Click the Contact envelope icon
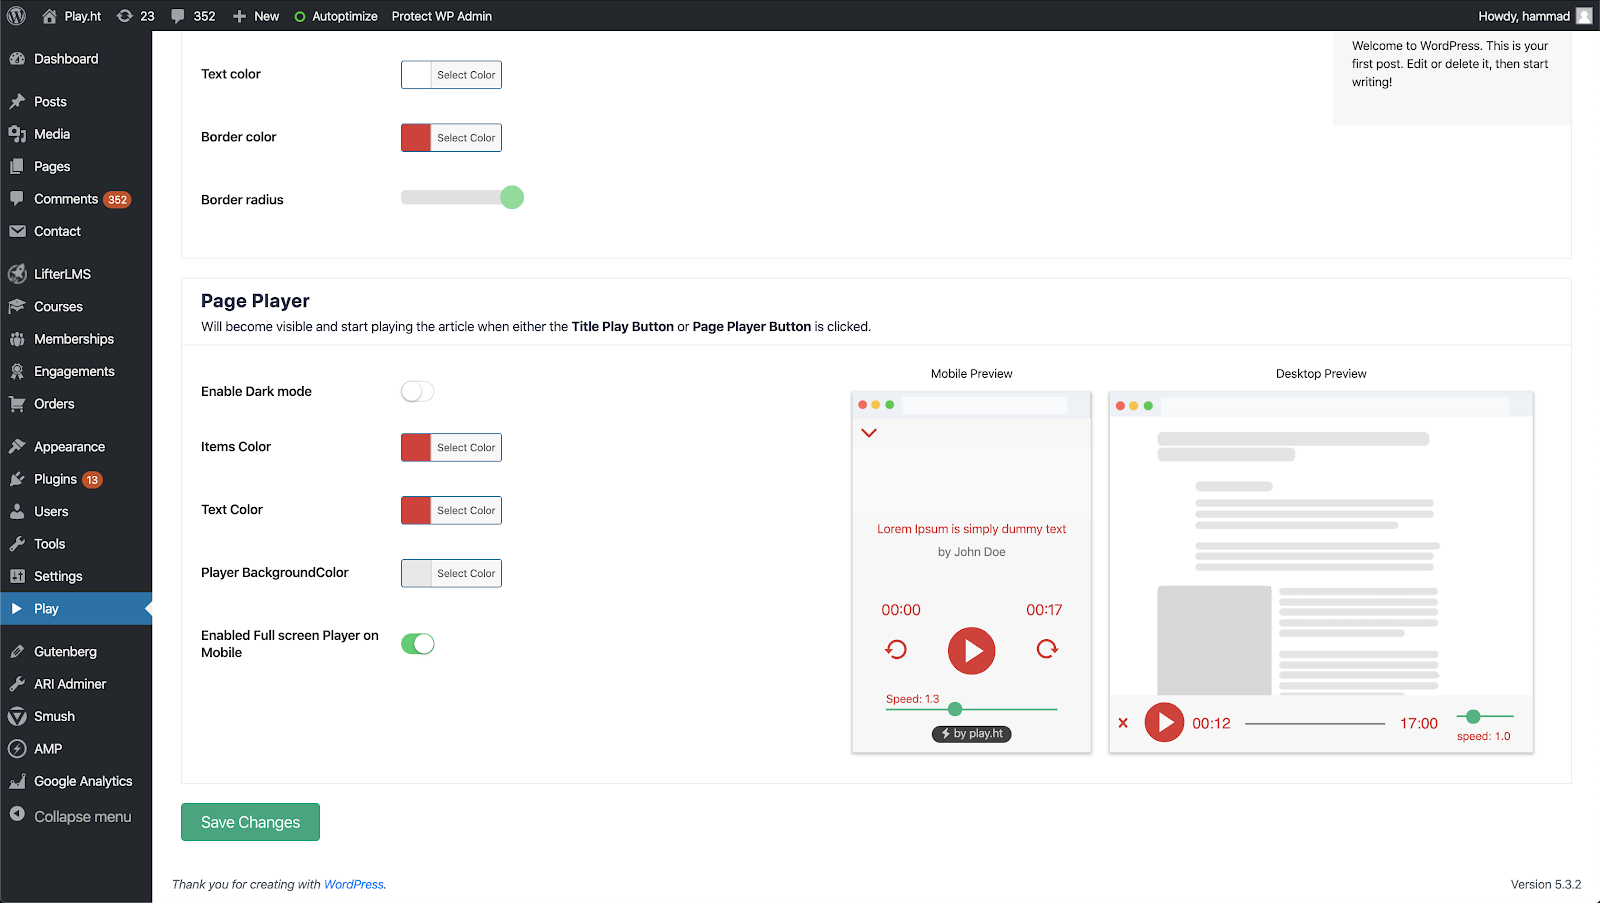This screenshot has width=1600, height=903. (x=17, y=231)
